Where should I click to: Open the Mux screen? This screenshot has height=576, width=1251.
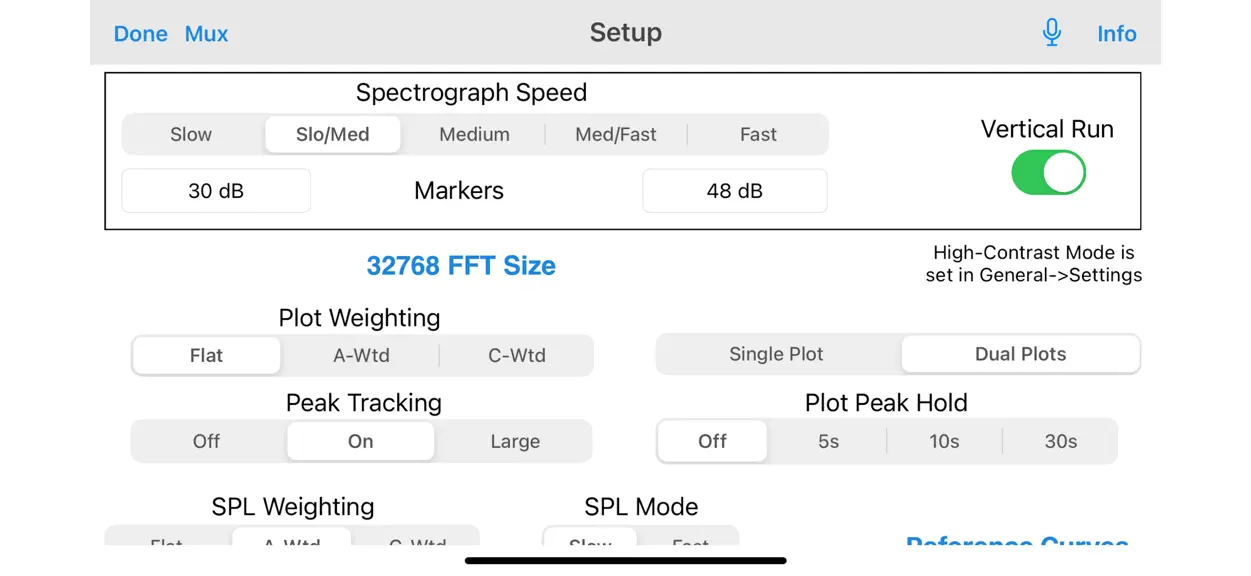click(x=206, y=34)
